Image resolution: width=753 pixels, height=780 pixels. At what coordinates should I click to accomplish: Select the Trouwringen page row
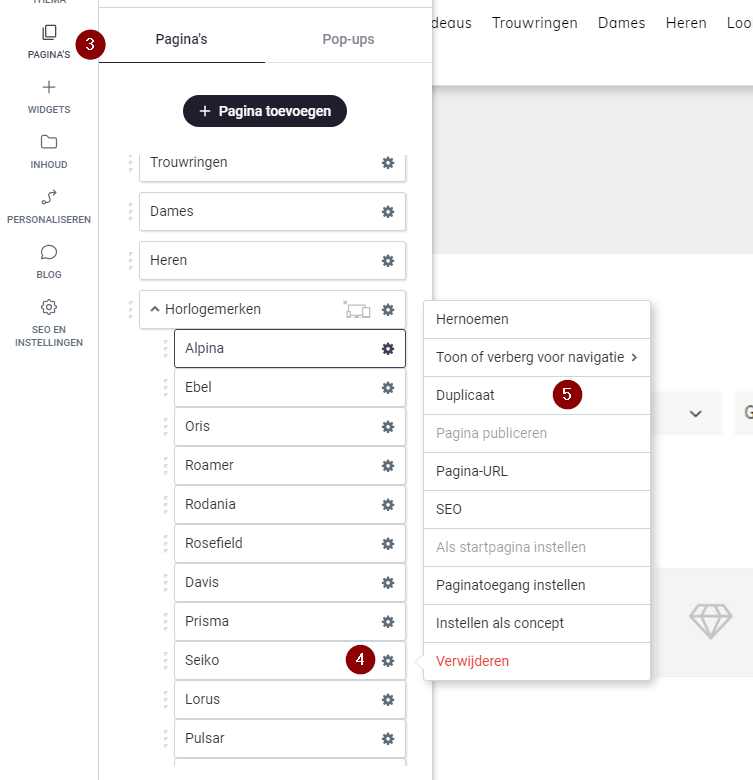pos(273,166)
